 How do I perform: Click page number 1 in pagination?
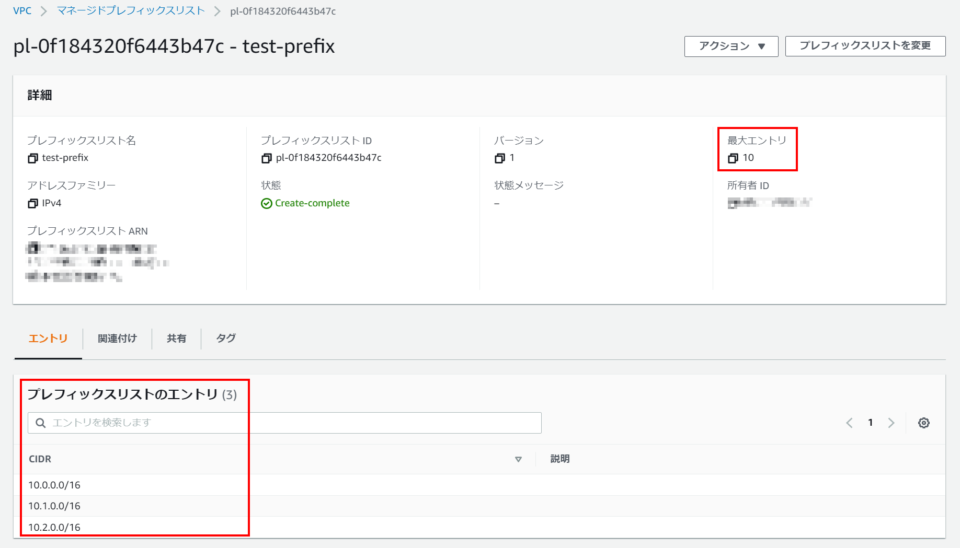(x=870, y=422)
